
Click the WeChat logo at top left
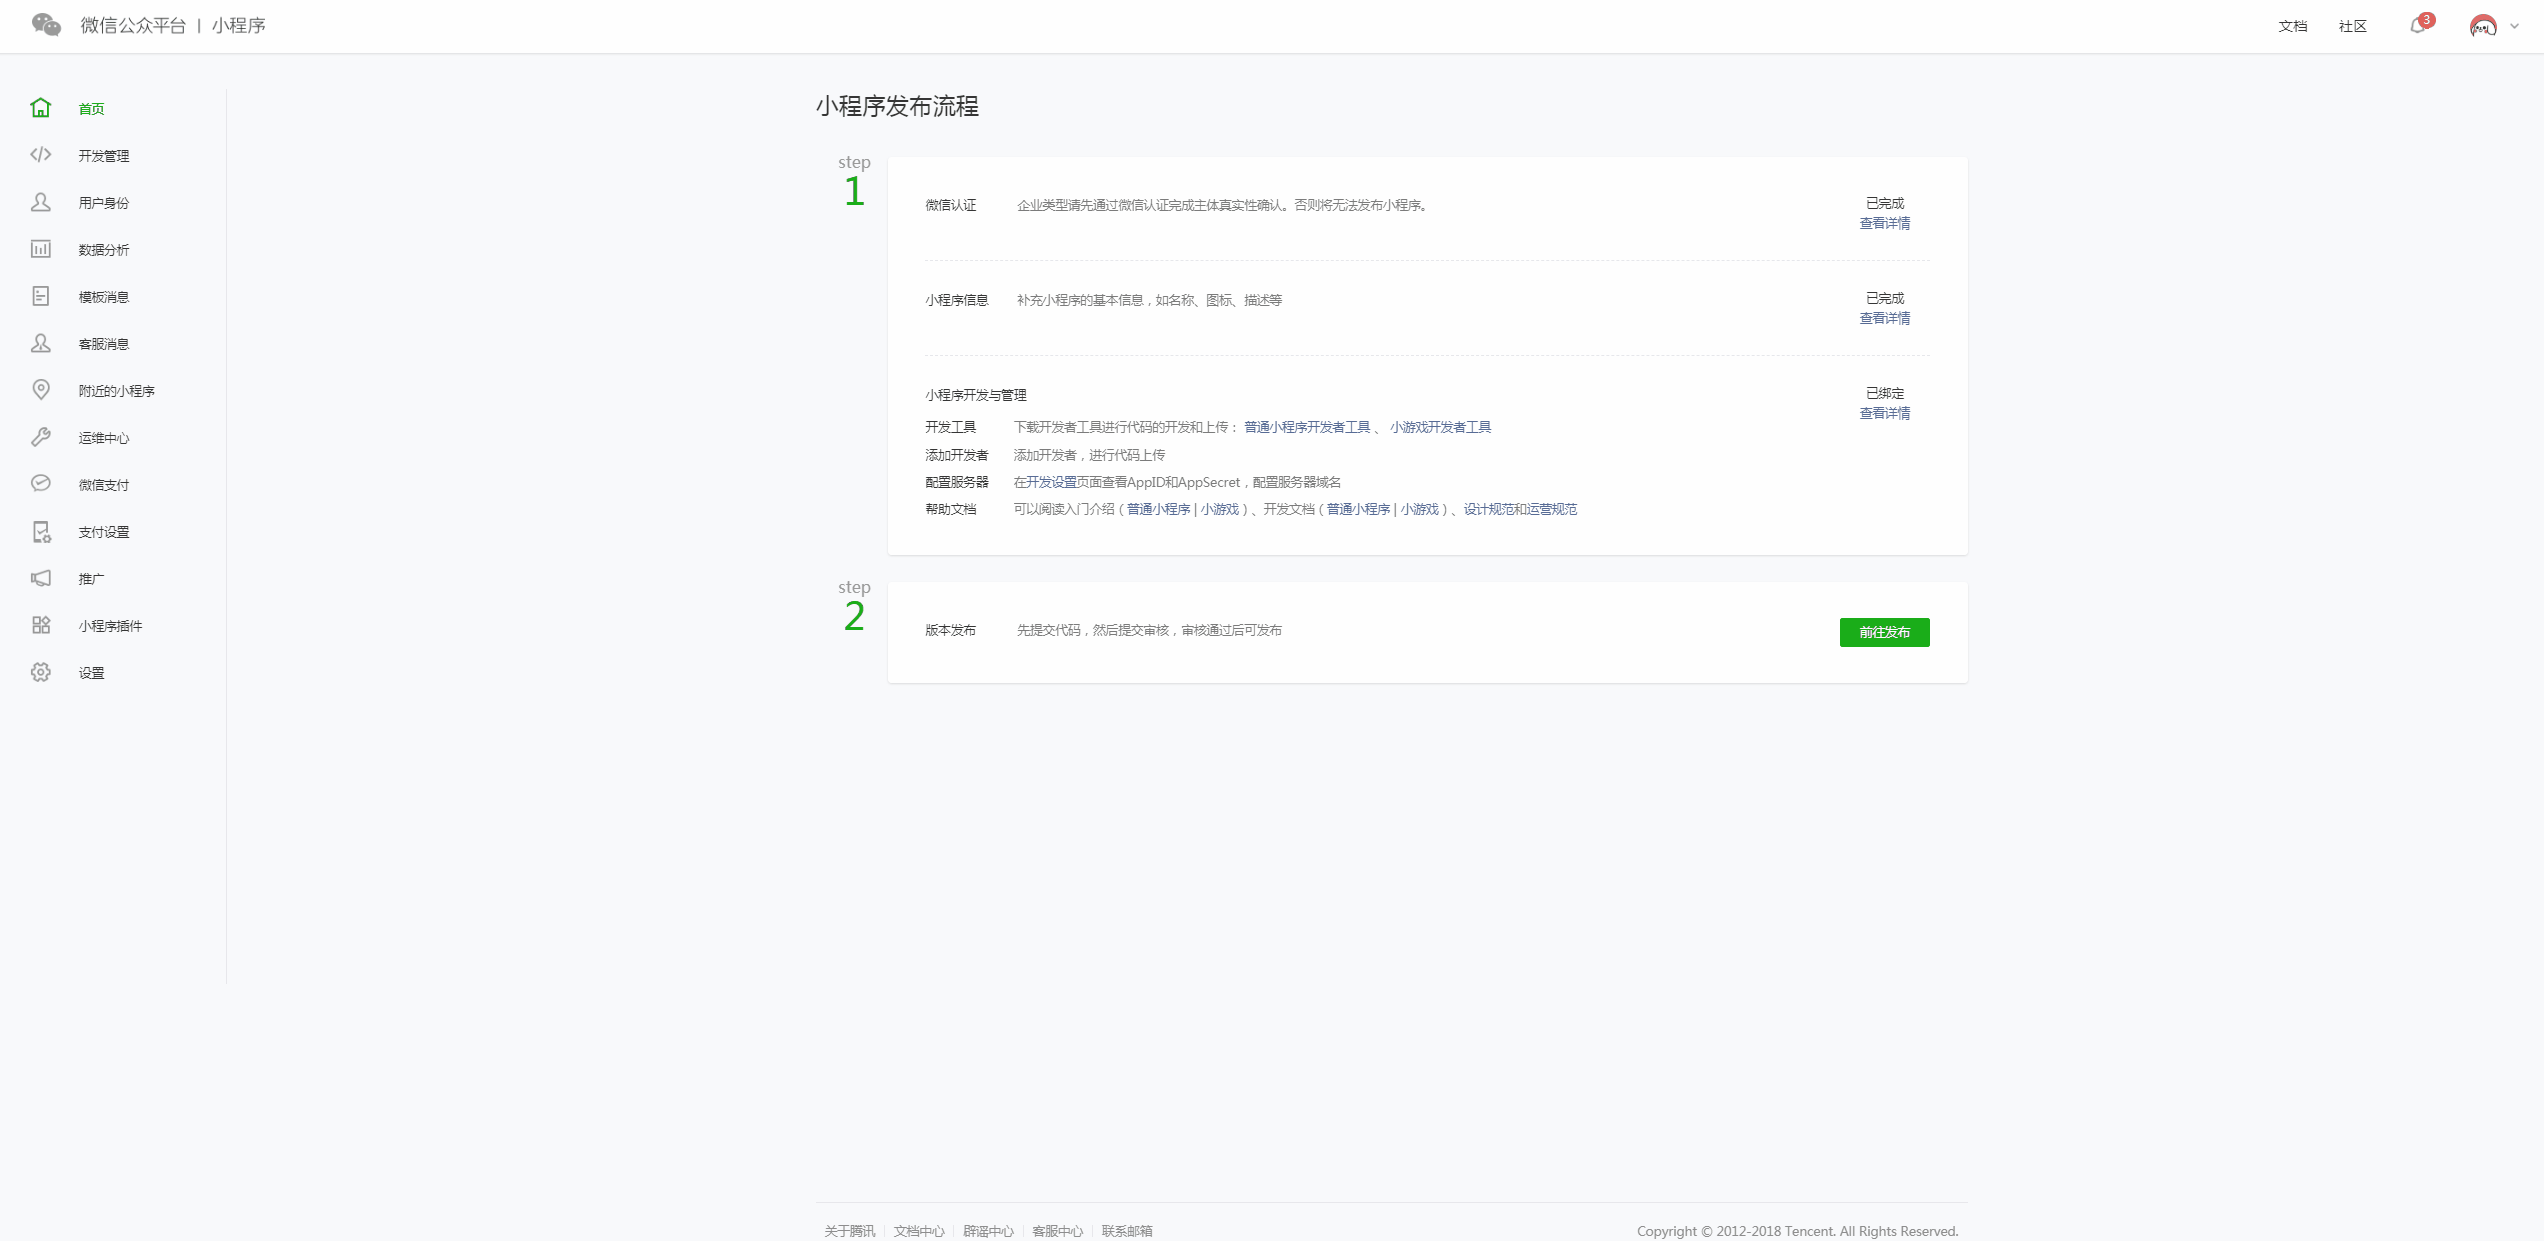tap(46, 25)
